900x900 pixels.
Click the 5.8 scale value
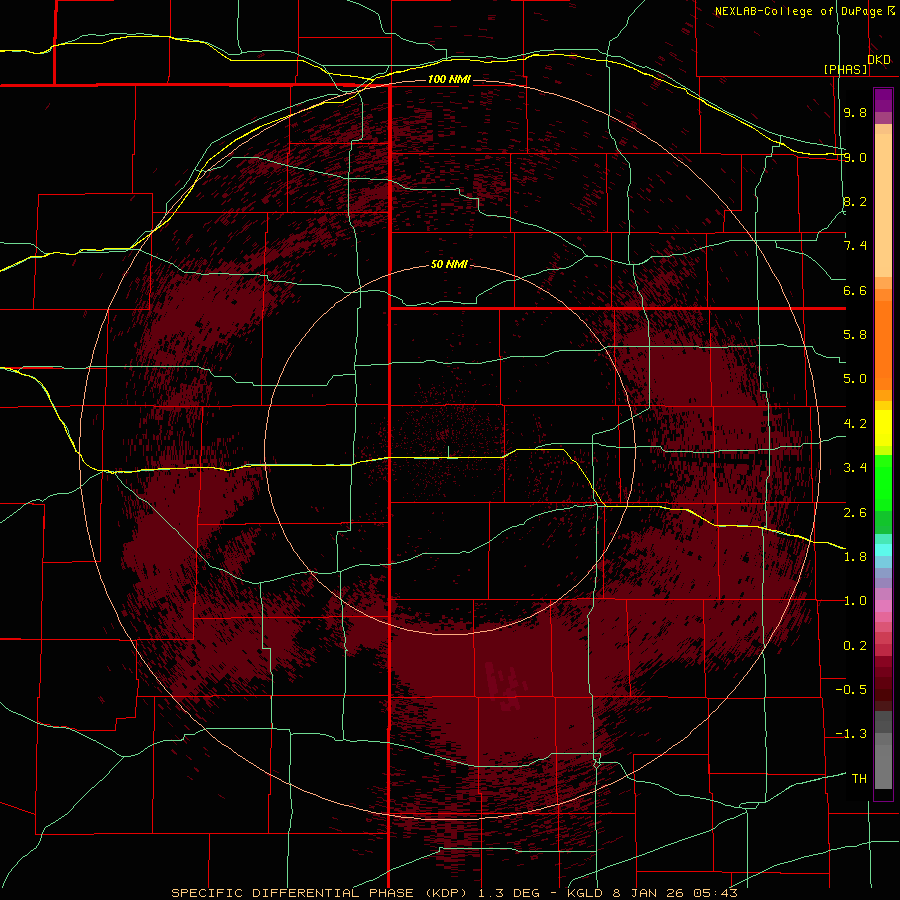855,335
